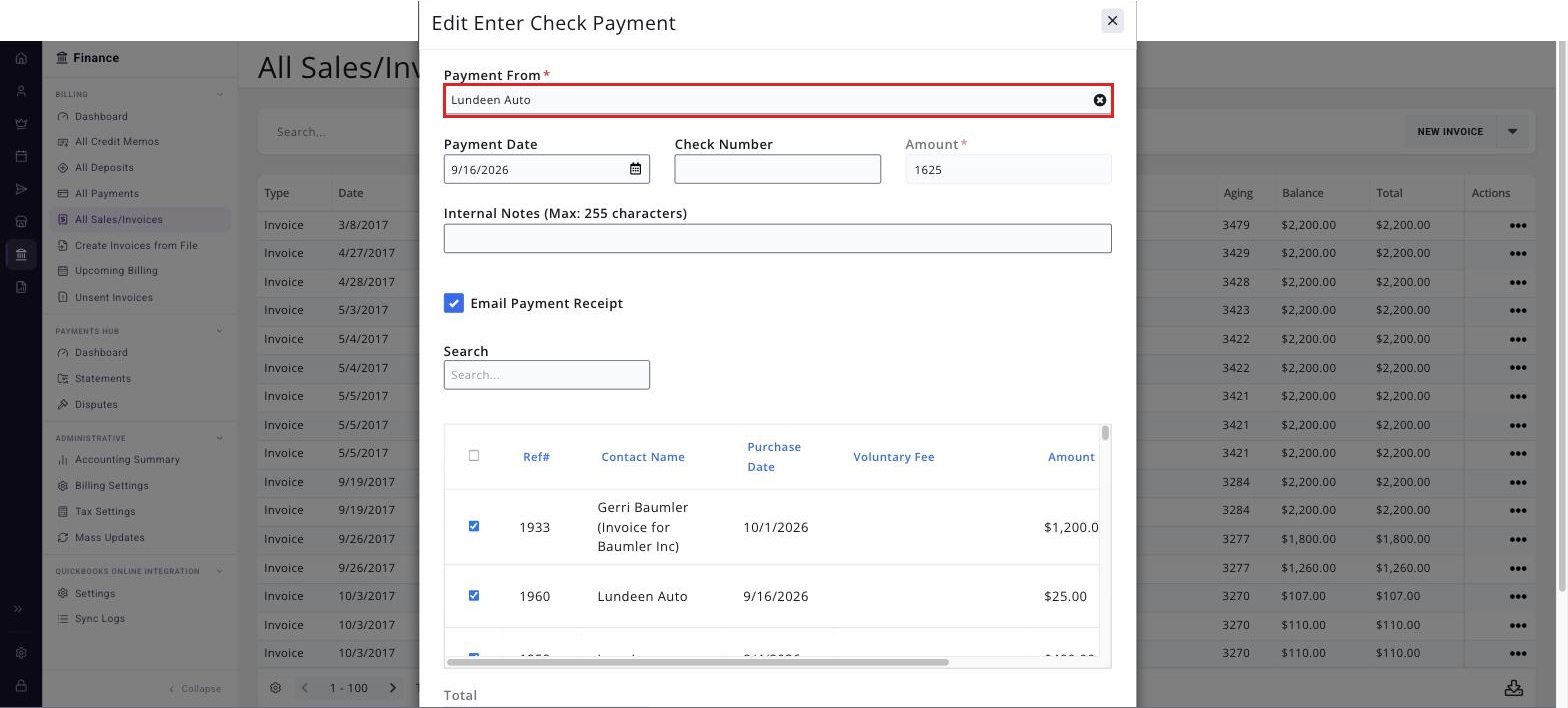
Task: Open table settings gear beside pagination
Action: (276, 688)
